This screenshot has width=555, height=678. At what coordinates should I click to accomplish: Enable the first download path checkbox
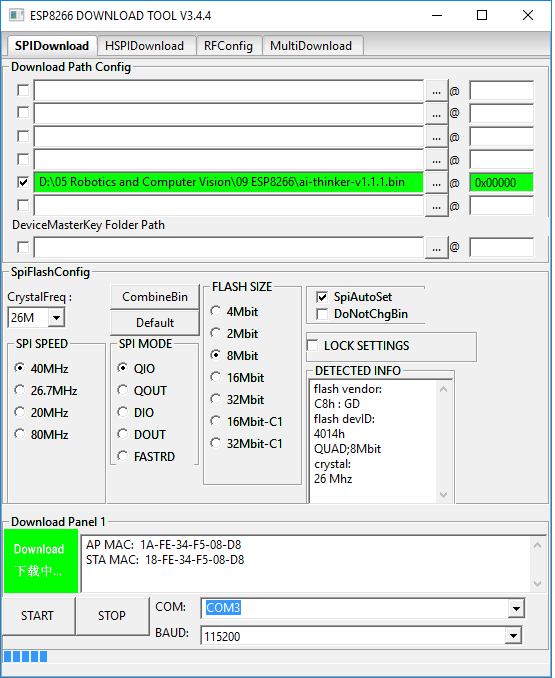pos(23,91)
